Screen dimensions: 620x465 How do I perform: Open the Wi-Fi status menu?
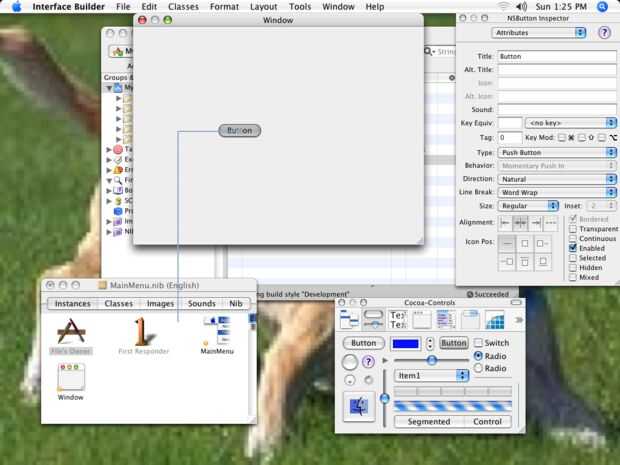[503, 6]
